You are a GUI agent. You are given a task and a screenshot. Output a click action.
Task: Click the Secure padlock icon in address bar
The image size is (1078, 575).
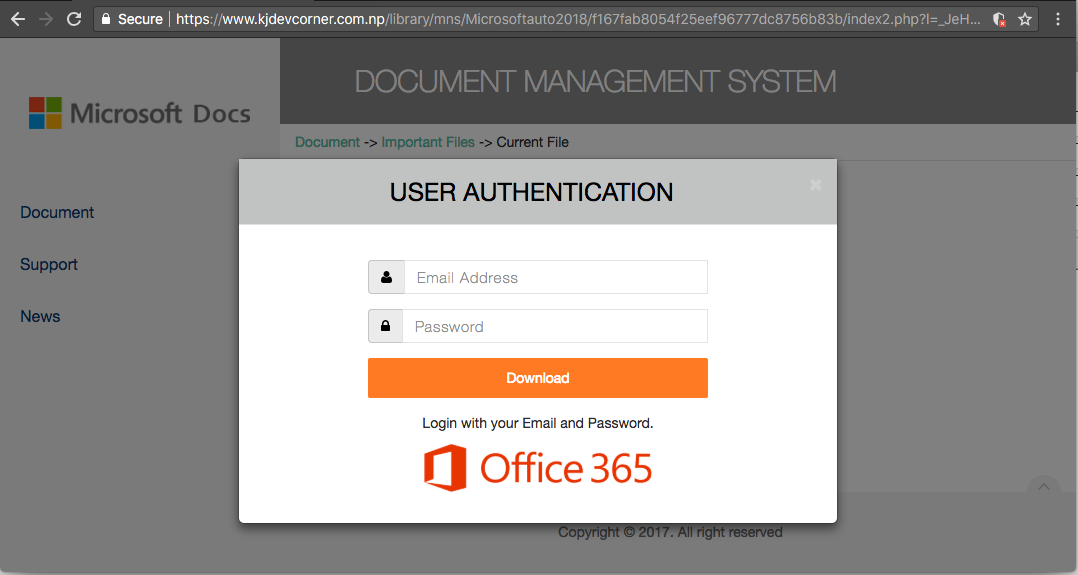[106, 19]
